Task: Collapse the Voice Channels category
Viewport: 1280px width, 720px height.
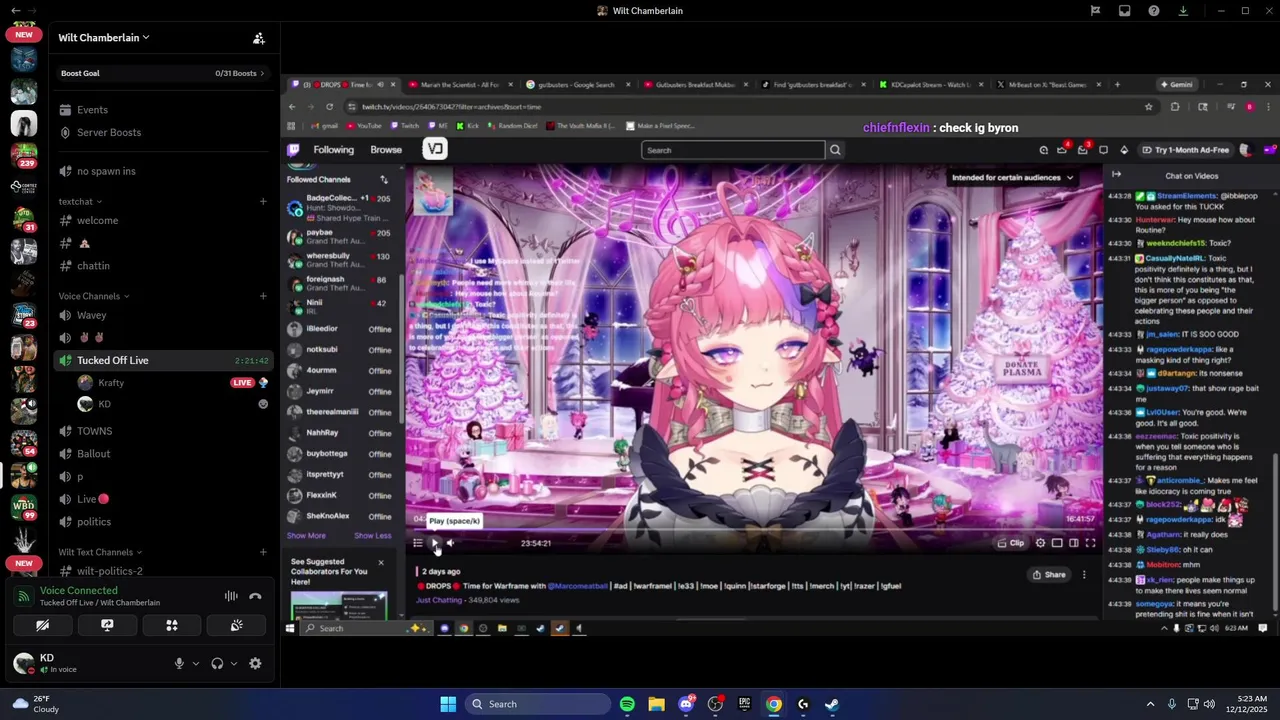Action: pos(94,296)
